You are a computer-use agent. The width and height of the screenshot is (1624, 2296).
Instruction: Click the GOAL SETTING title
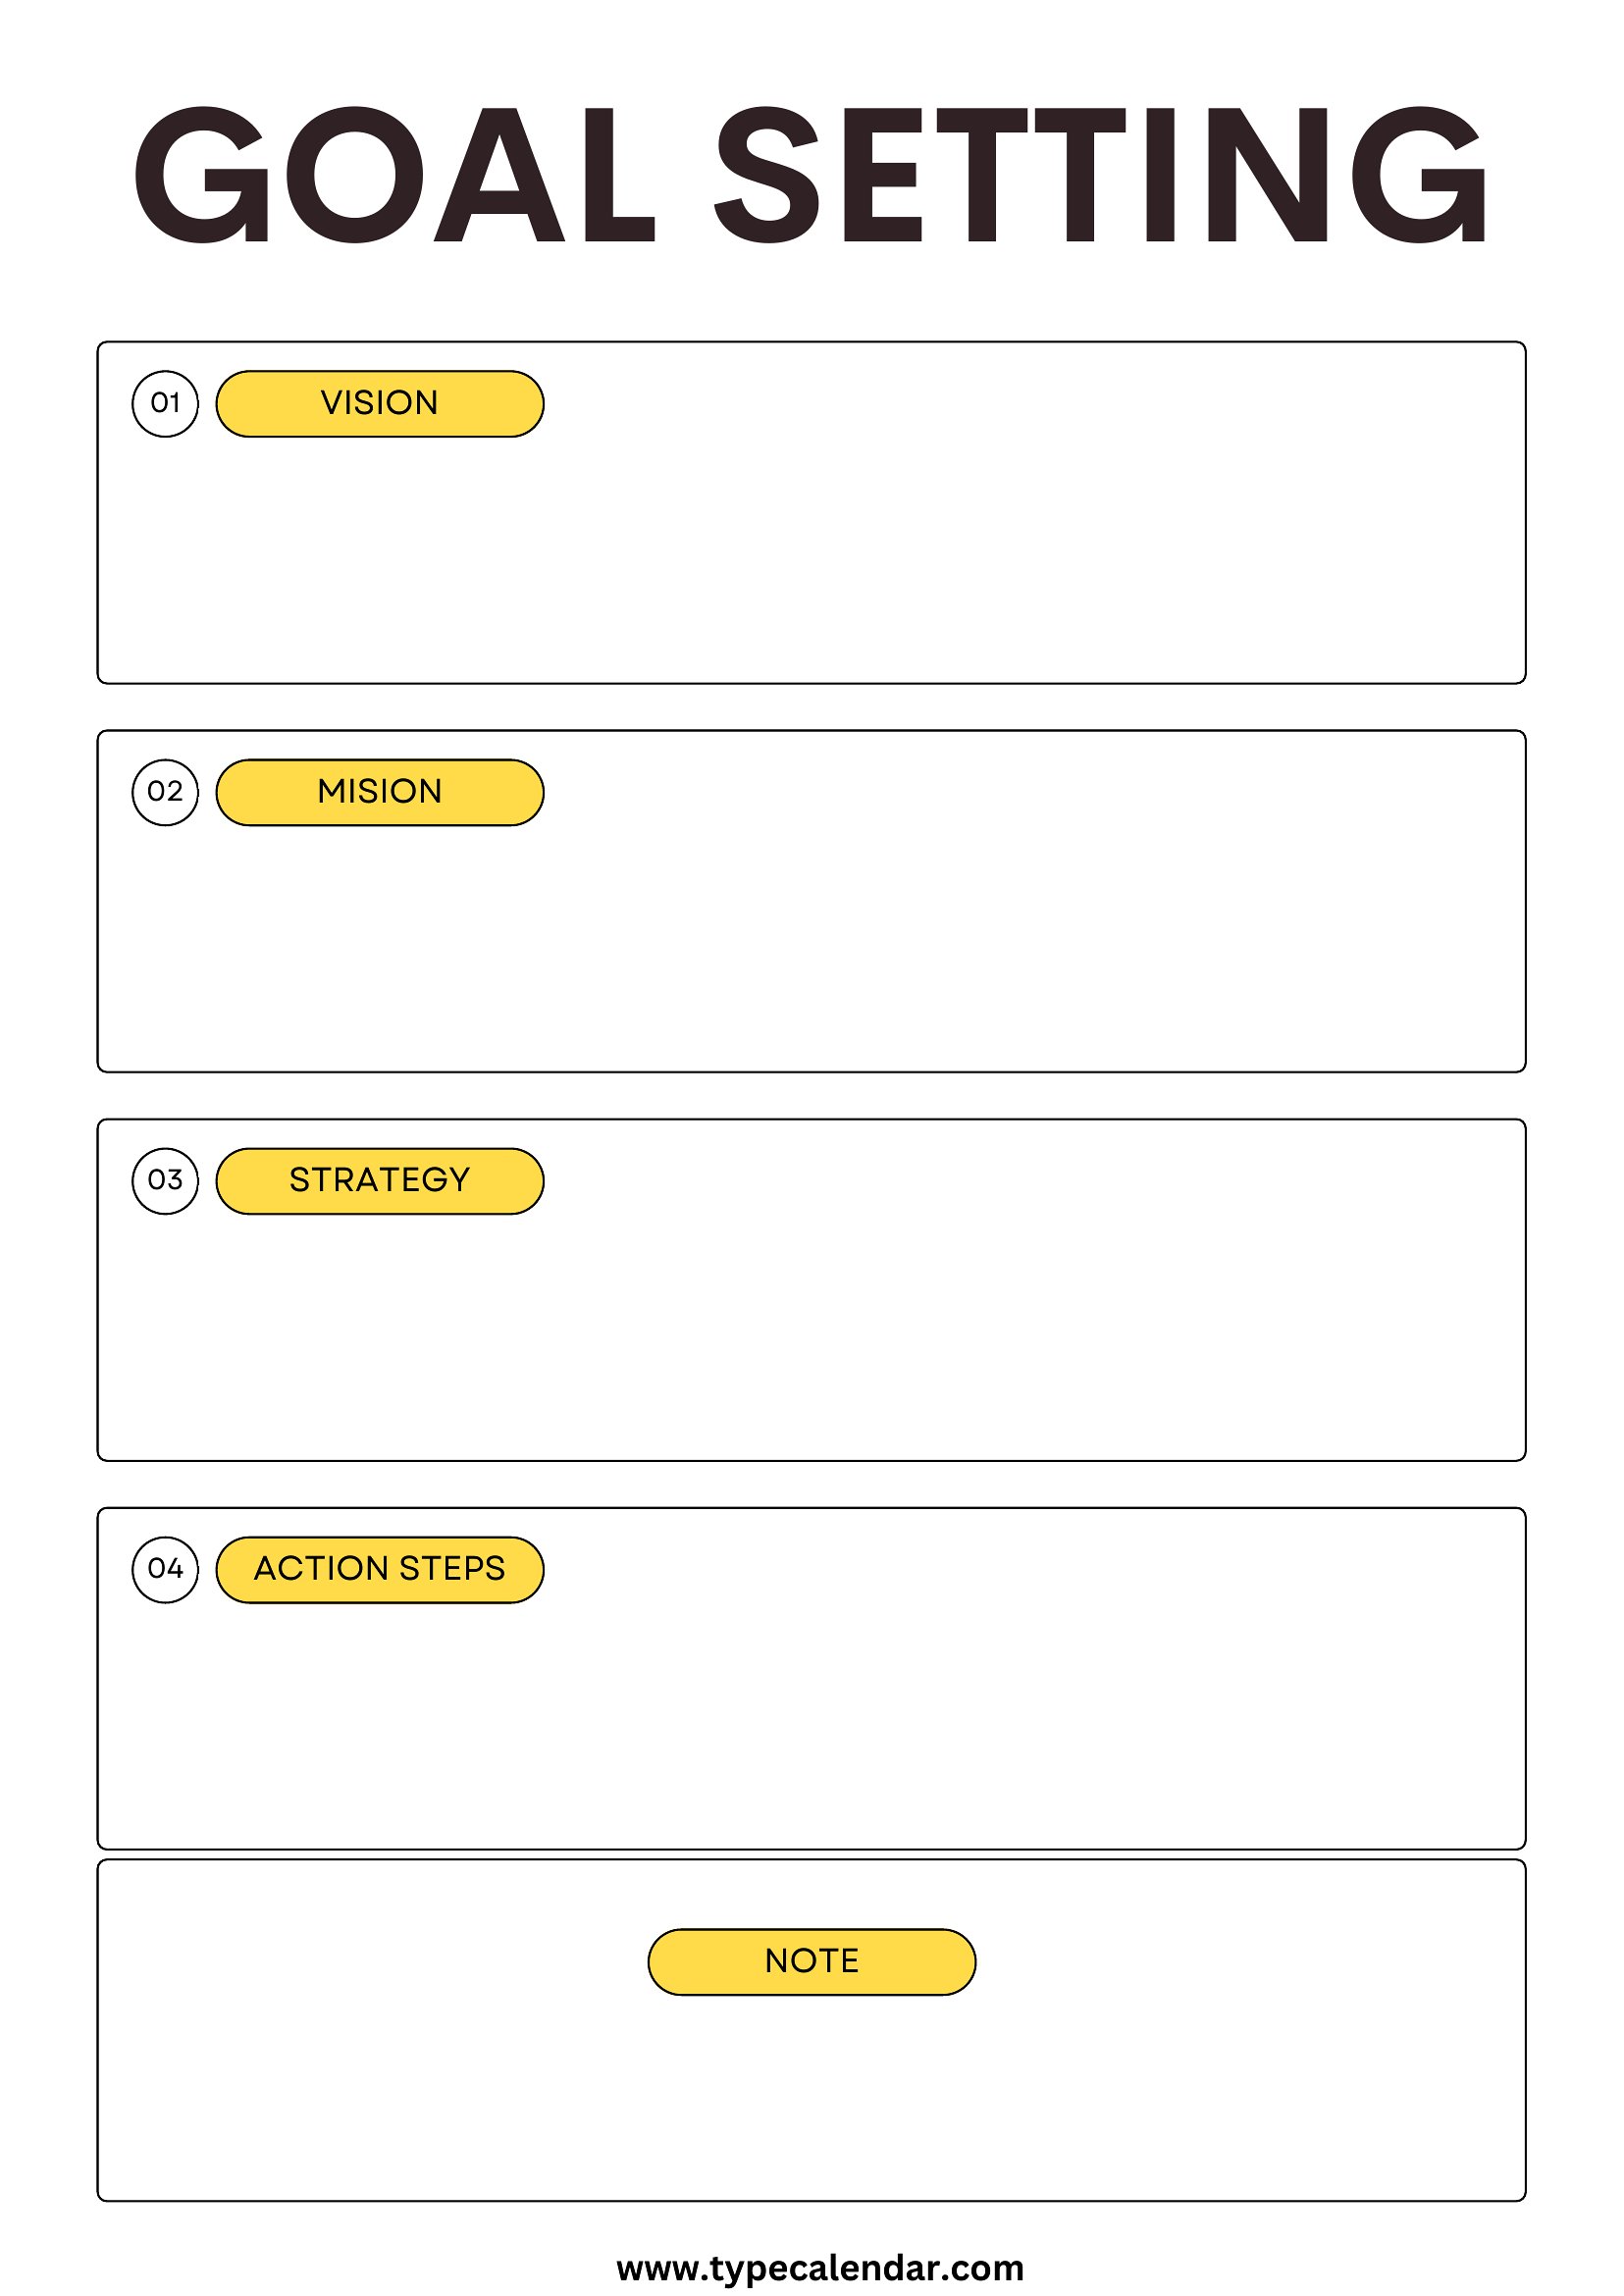(811, 174)
